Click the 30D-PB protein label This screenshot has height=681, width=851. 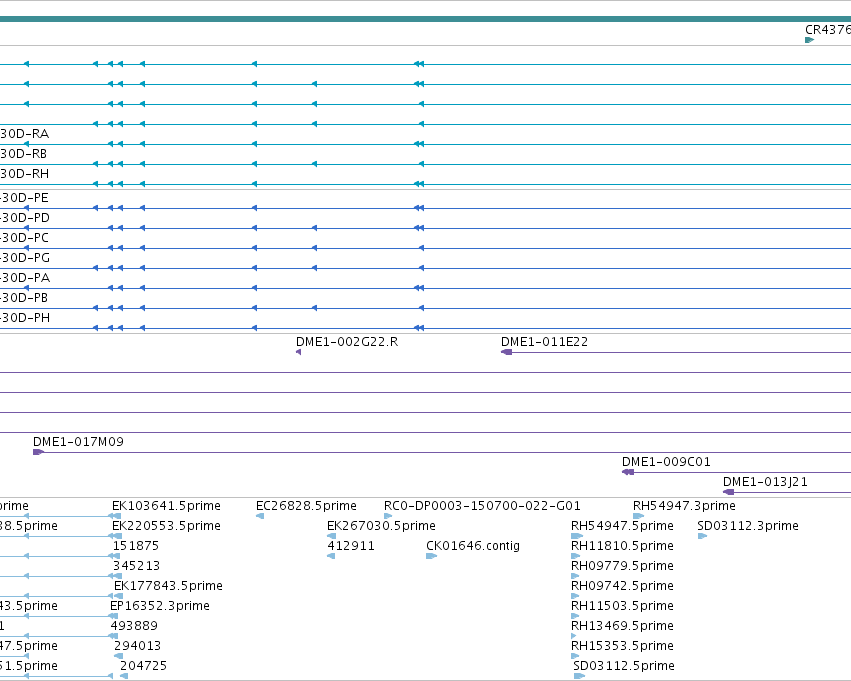click(24, 298)
